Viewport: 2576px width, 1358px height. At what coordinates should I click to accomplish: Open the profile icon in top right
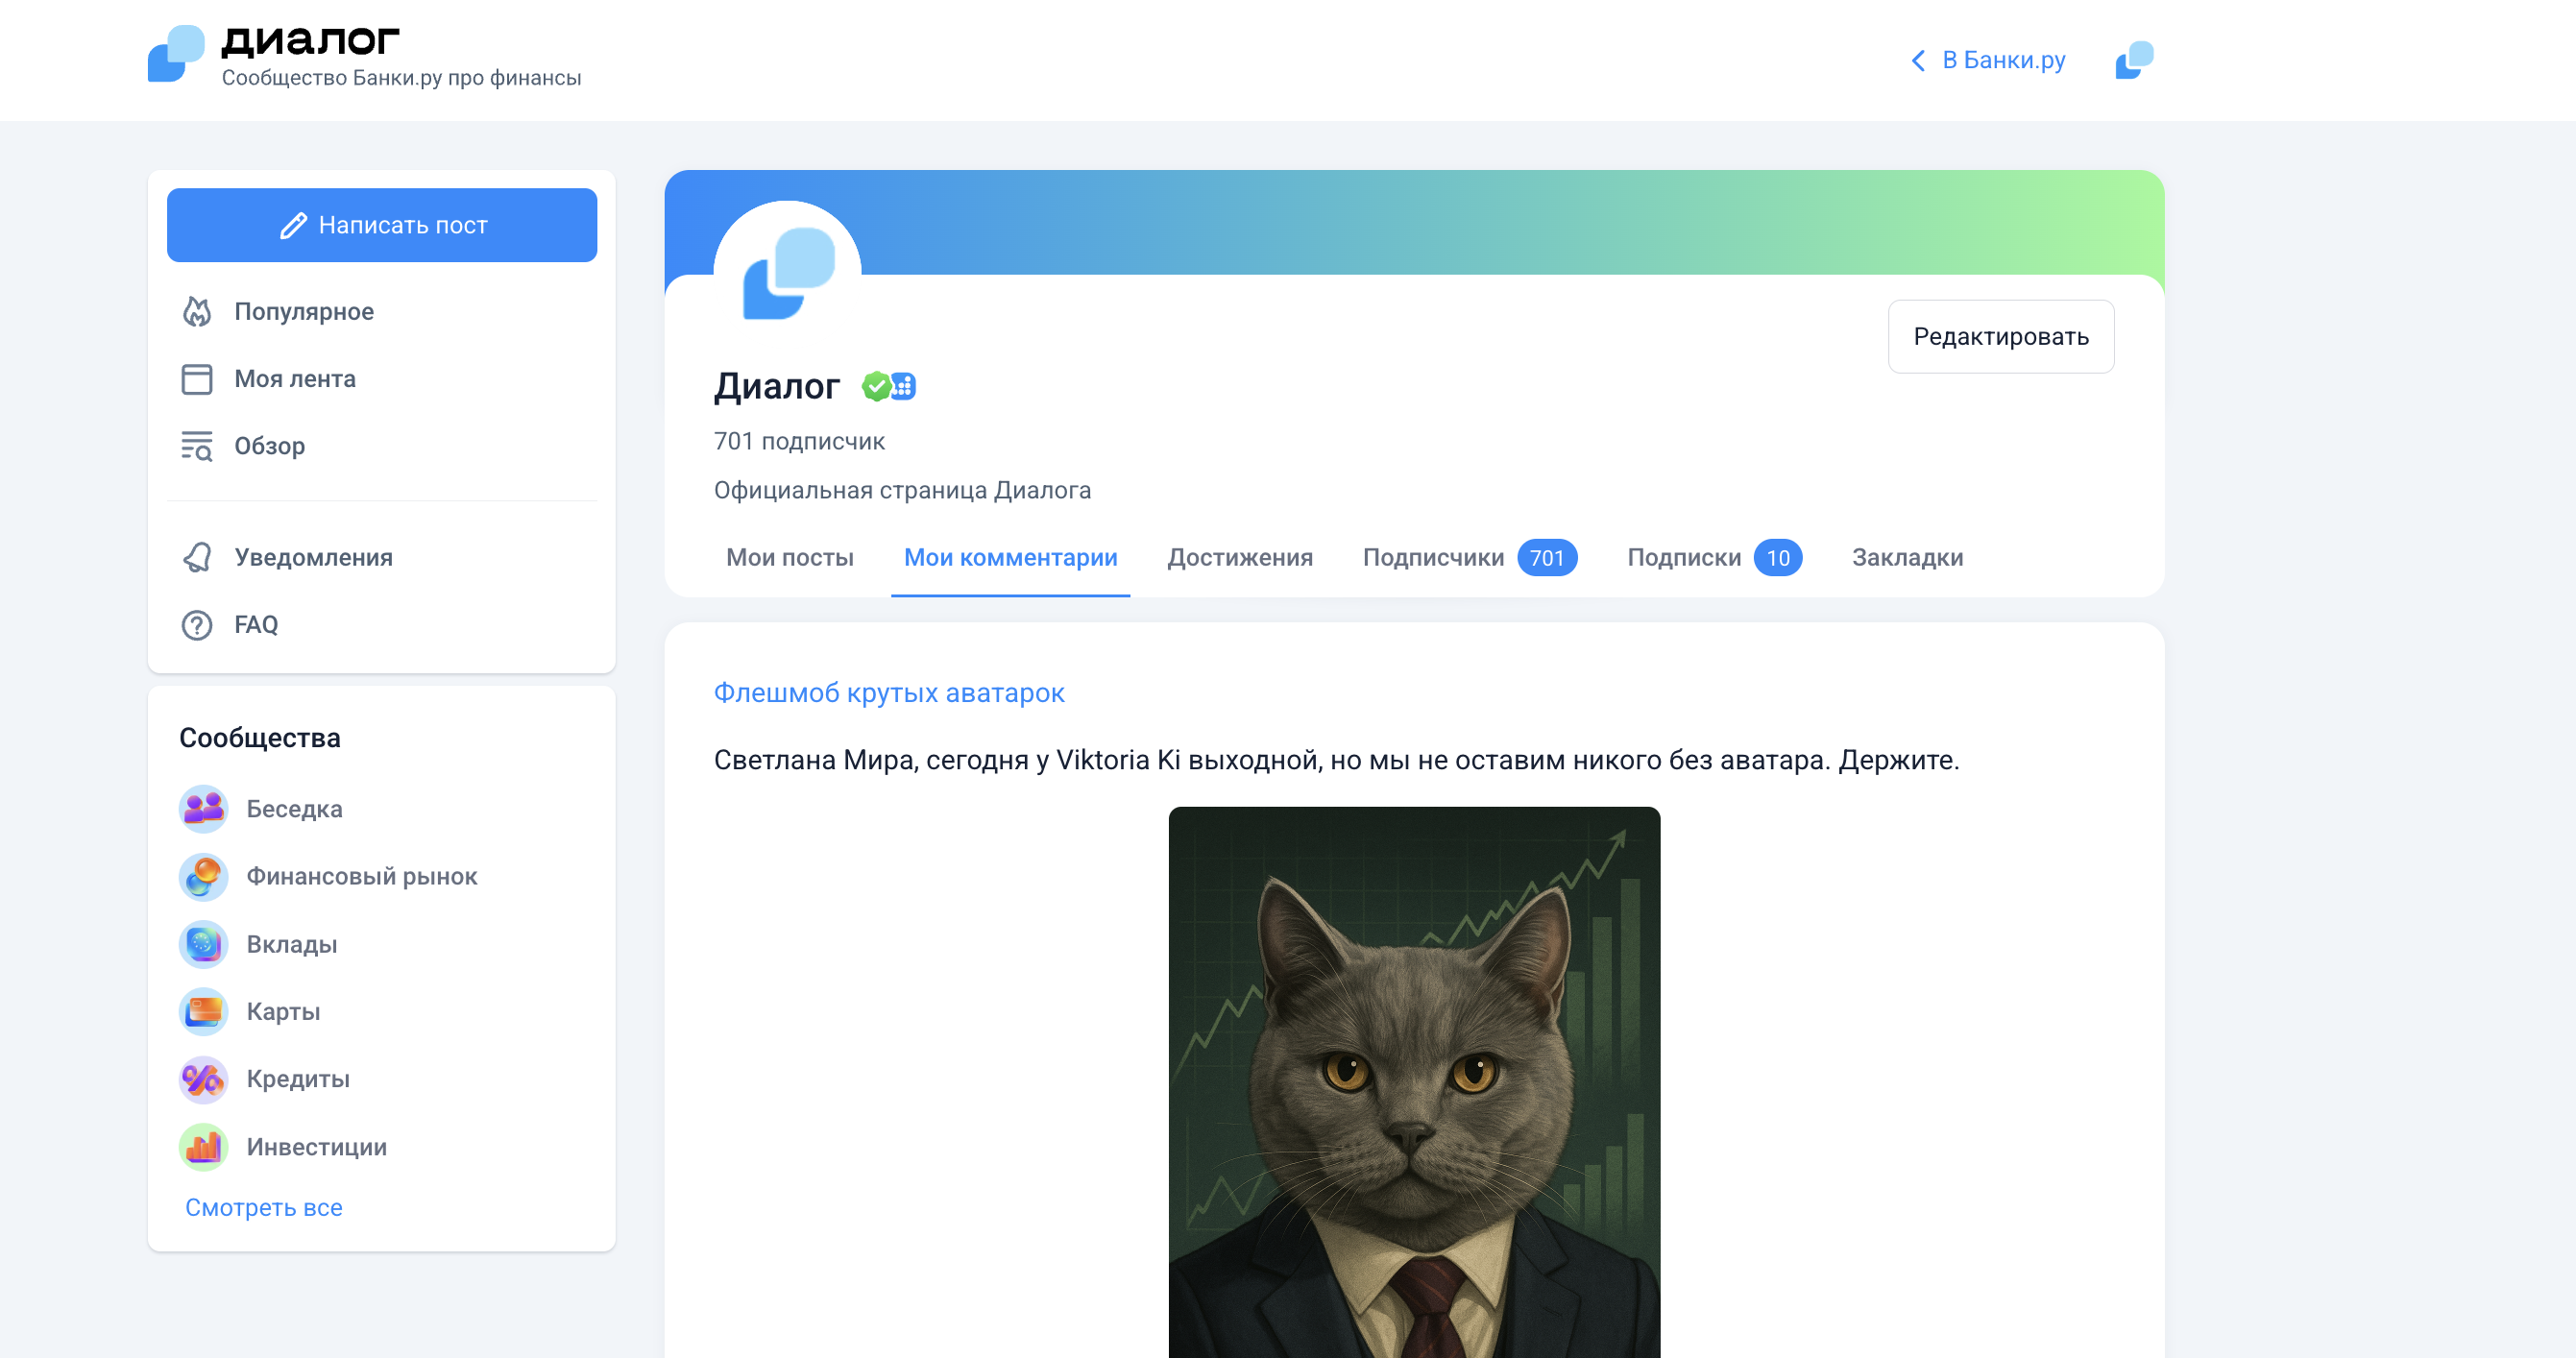tap(2134, 60)
